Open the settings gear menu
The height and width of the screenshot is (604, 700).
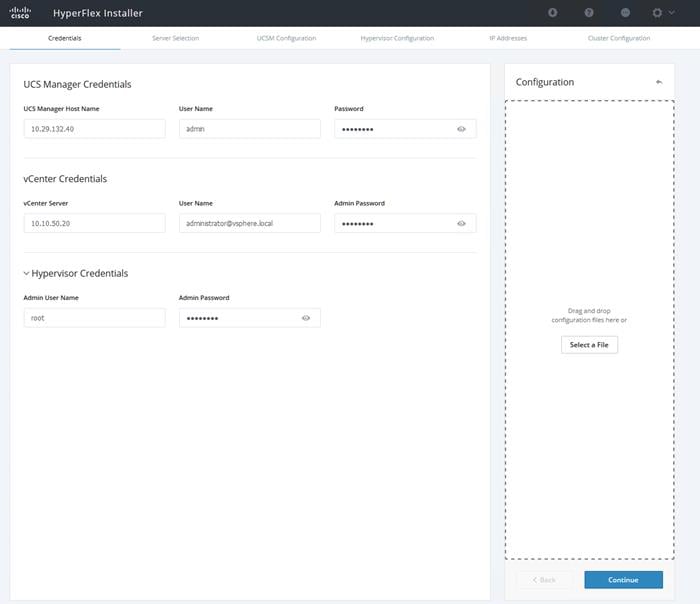tap(657, 12)
